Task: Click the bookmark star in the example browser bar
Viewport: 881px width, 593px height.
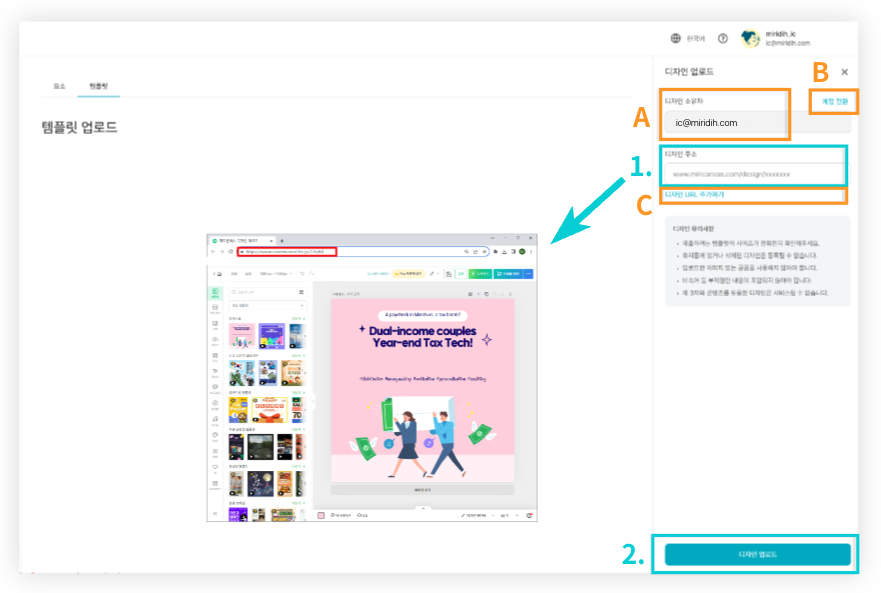Action: pos(485,250)
